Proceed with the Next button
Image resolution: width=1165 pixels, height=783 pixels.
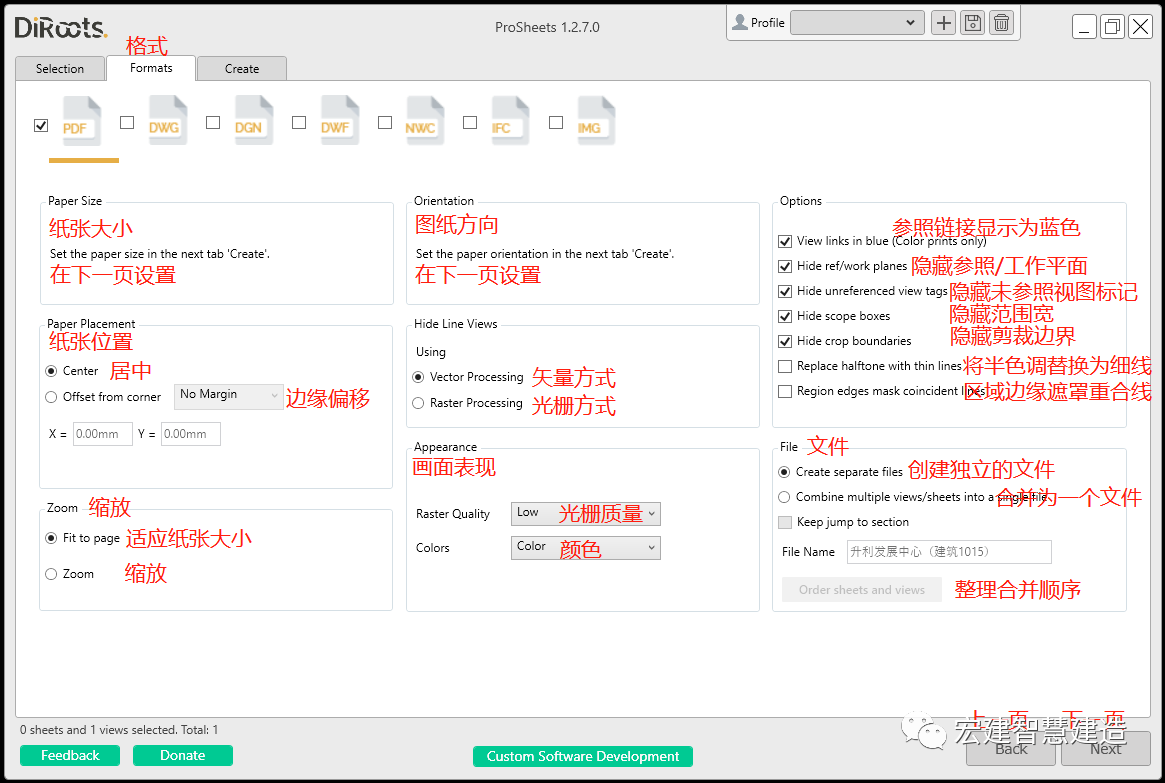click(1106, 749)
